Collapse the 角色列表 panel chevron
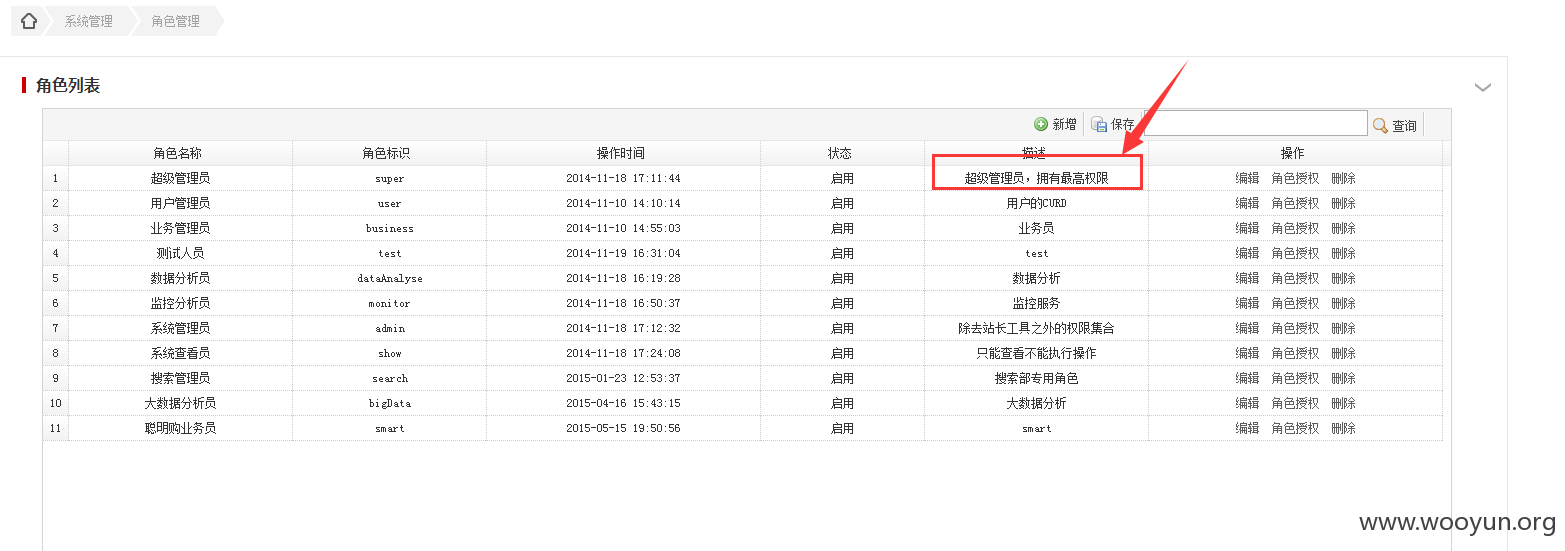Image resolution: width=1565 pixels, height=551 pixels. pyautogui.click(x=1483, y=87)
